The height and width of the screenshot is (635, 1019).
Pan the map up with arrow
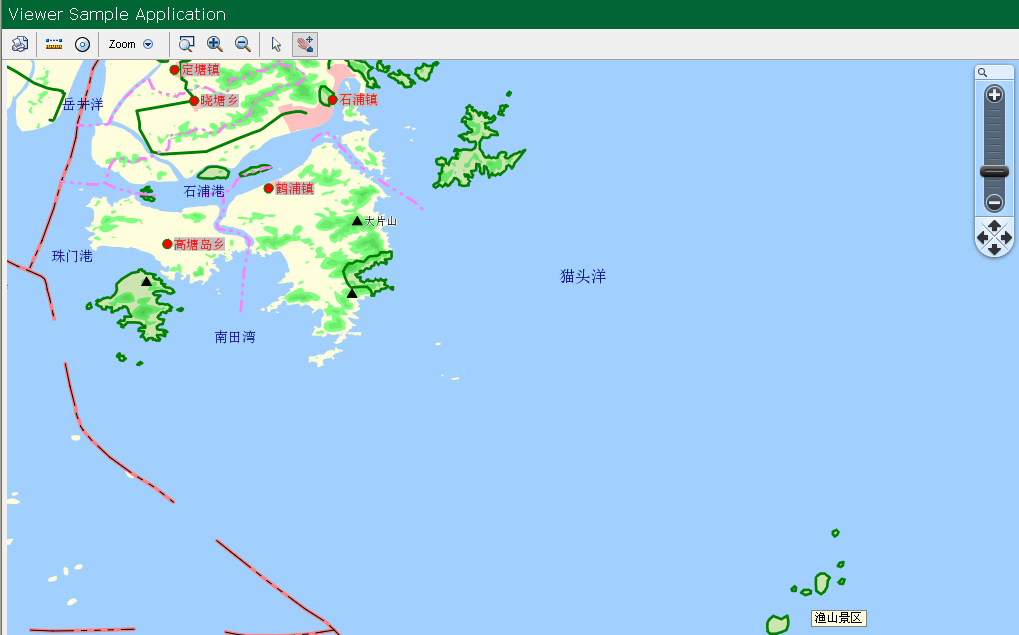point(994,226)
